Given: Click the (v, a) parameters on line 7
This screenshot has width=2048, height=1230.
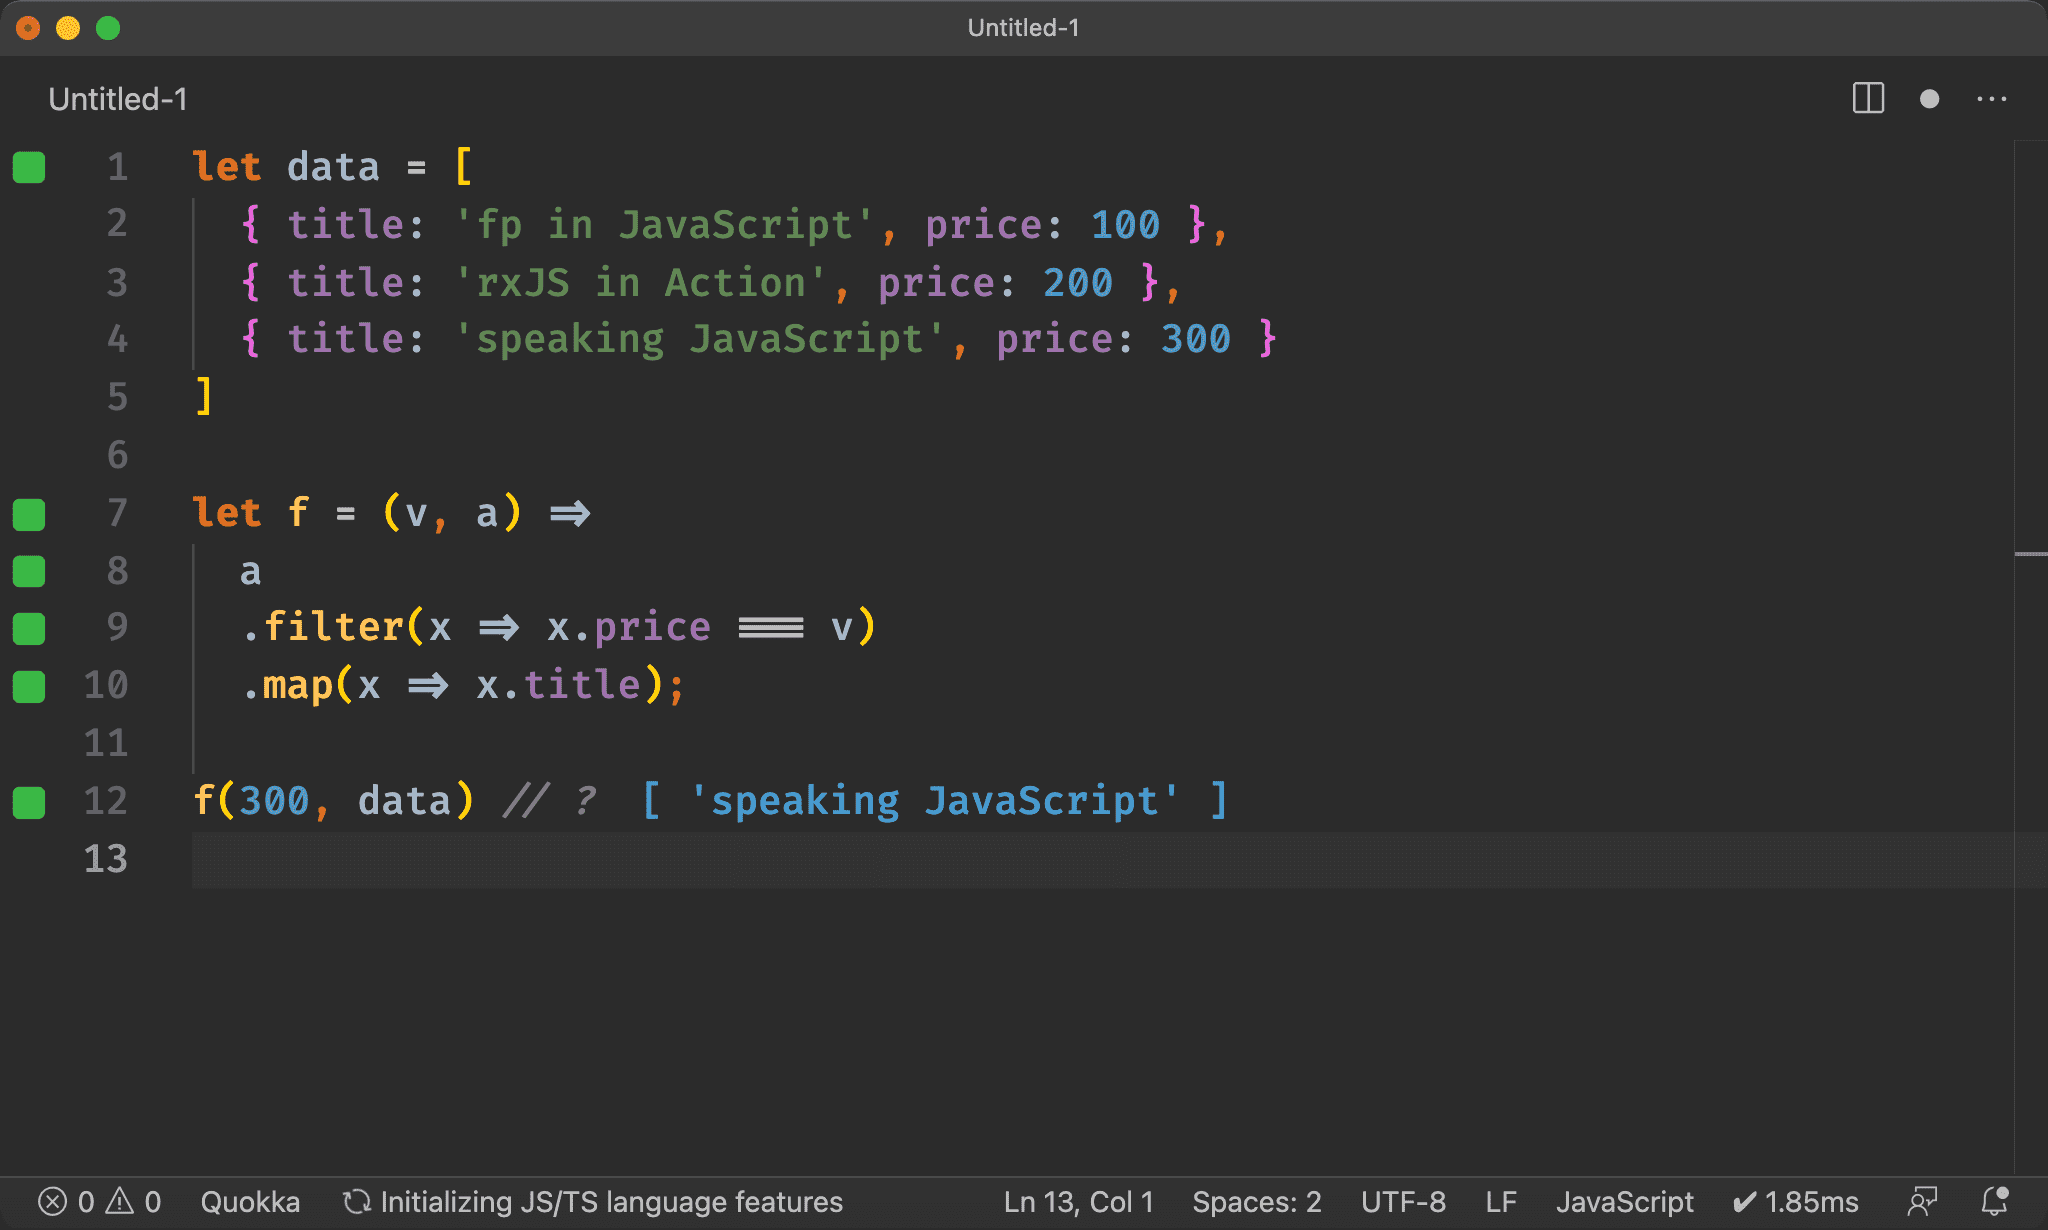Looking at the screenshot, I should click(x=452, y=514).
